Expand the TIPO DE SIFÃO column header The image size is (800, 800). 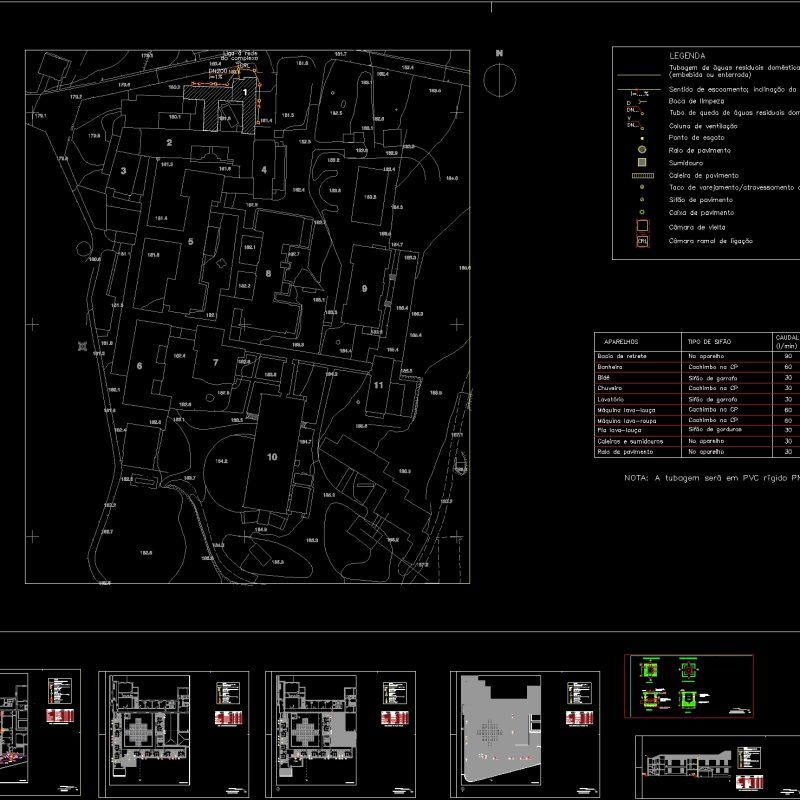pos(709,341)
